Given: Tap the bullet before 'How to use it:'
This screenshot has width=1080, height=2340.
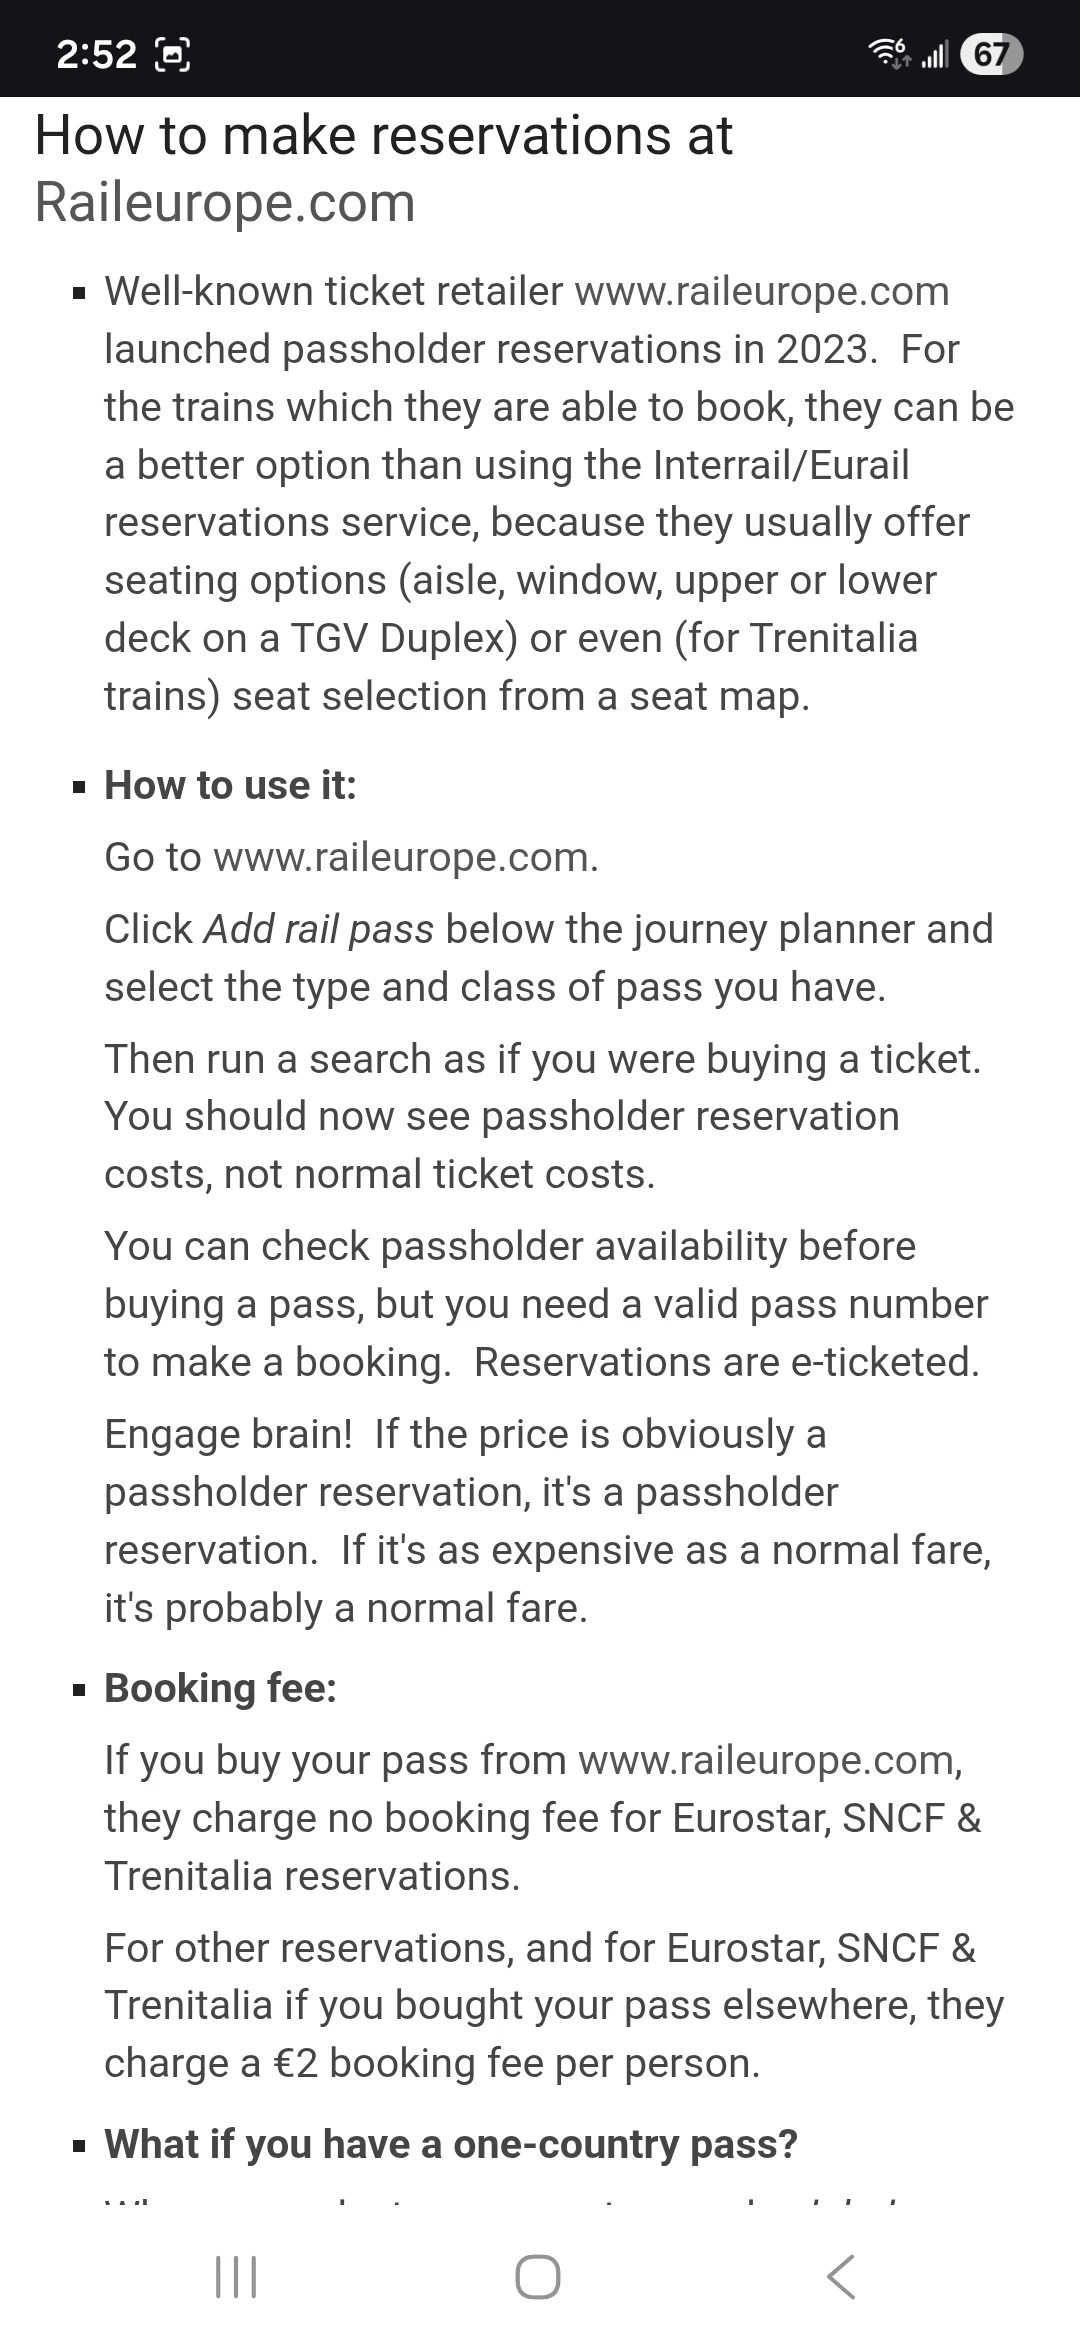Looking at the screenshot, I should coord(80,787).
